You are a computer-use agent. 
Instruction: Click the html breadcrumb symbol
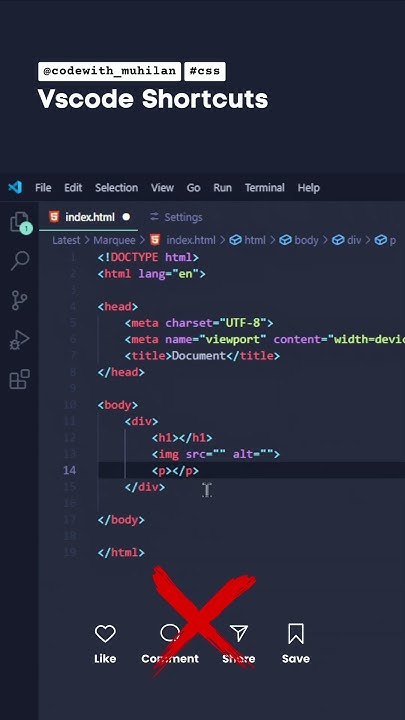248,240
